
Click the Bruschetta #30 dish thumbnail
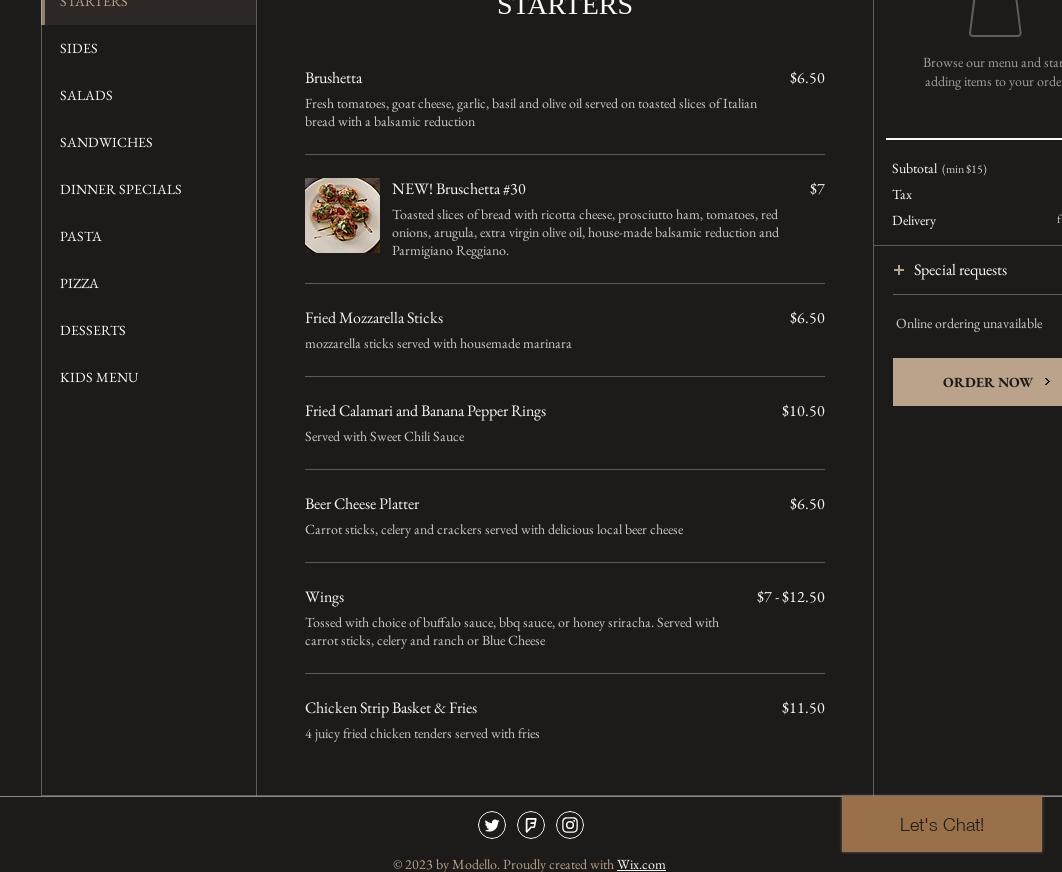[342, 215]
